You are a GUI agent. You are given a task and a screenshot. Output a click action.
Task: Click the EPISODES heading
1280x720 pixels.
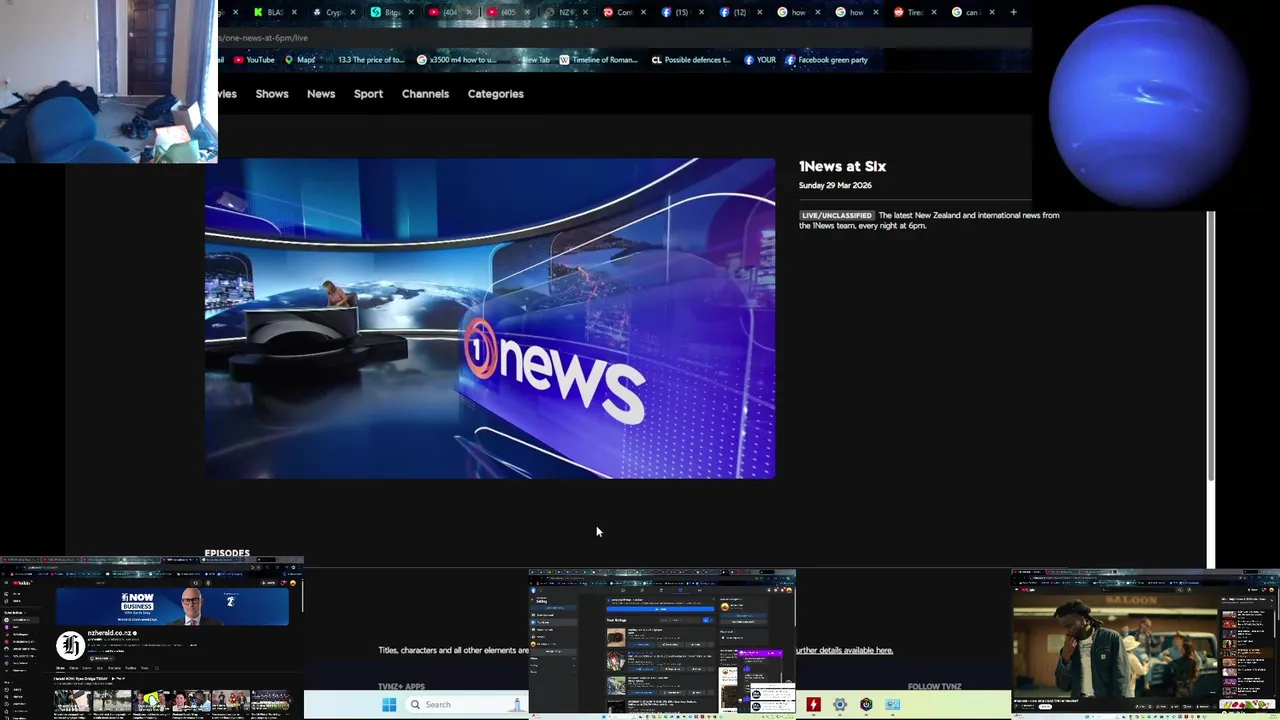pyautogui.click(x=227, y=553)
